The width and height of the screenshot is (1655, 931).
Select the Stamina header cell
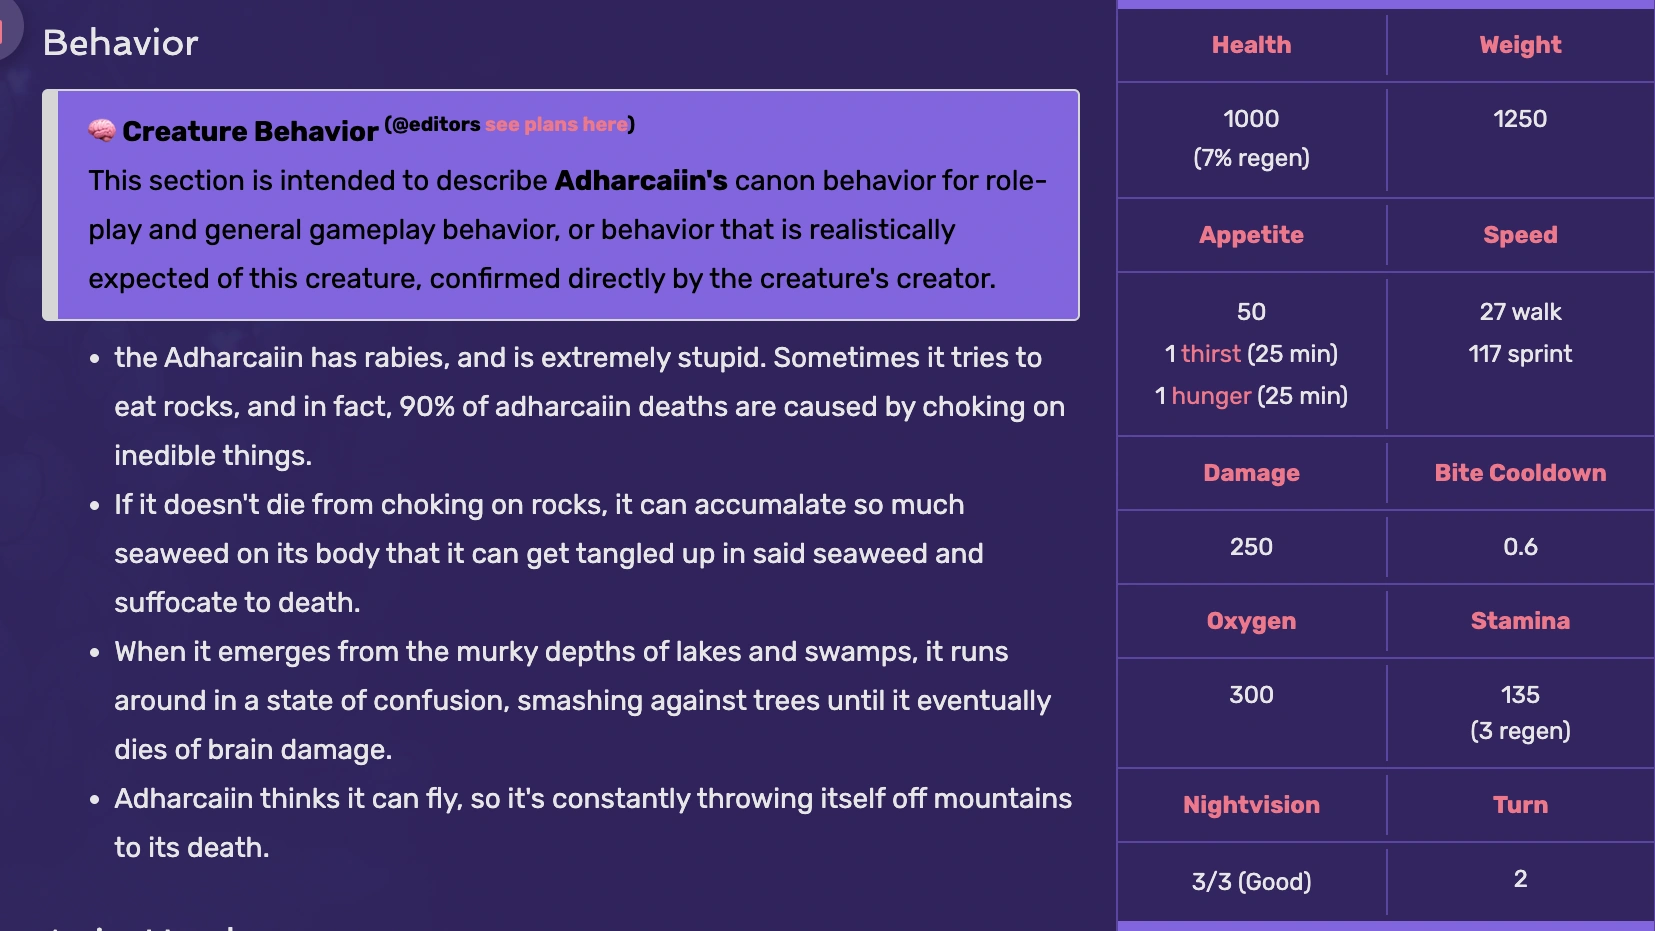point(1520,621)
